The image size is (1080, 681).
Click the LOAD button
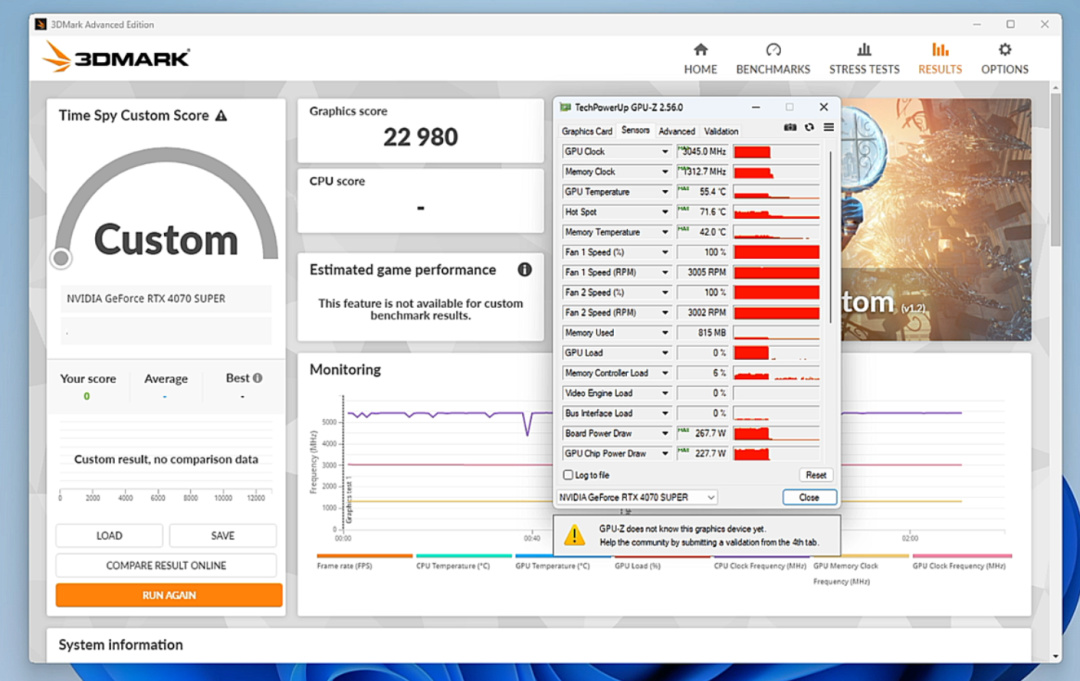tap(109, 535)
